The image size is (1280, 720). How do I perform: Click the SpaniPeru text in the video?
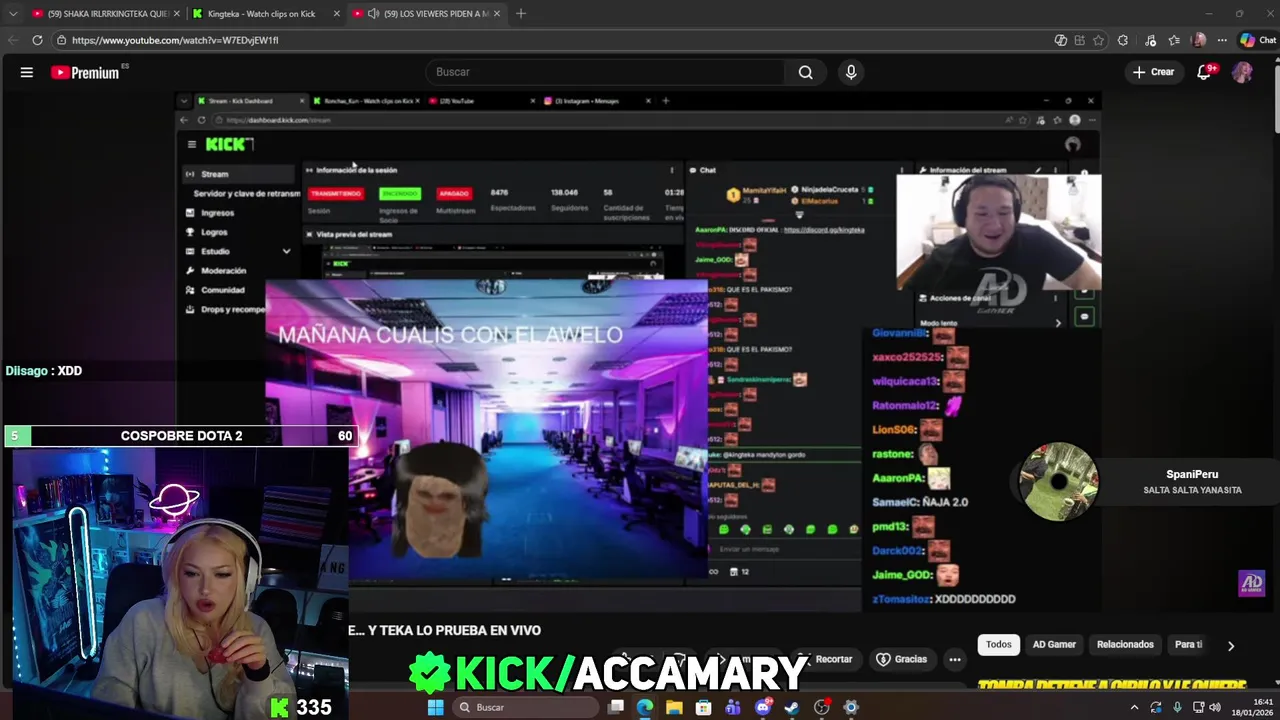click(x=1192, y=475)
